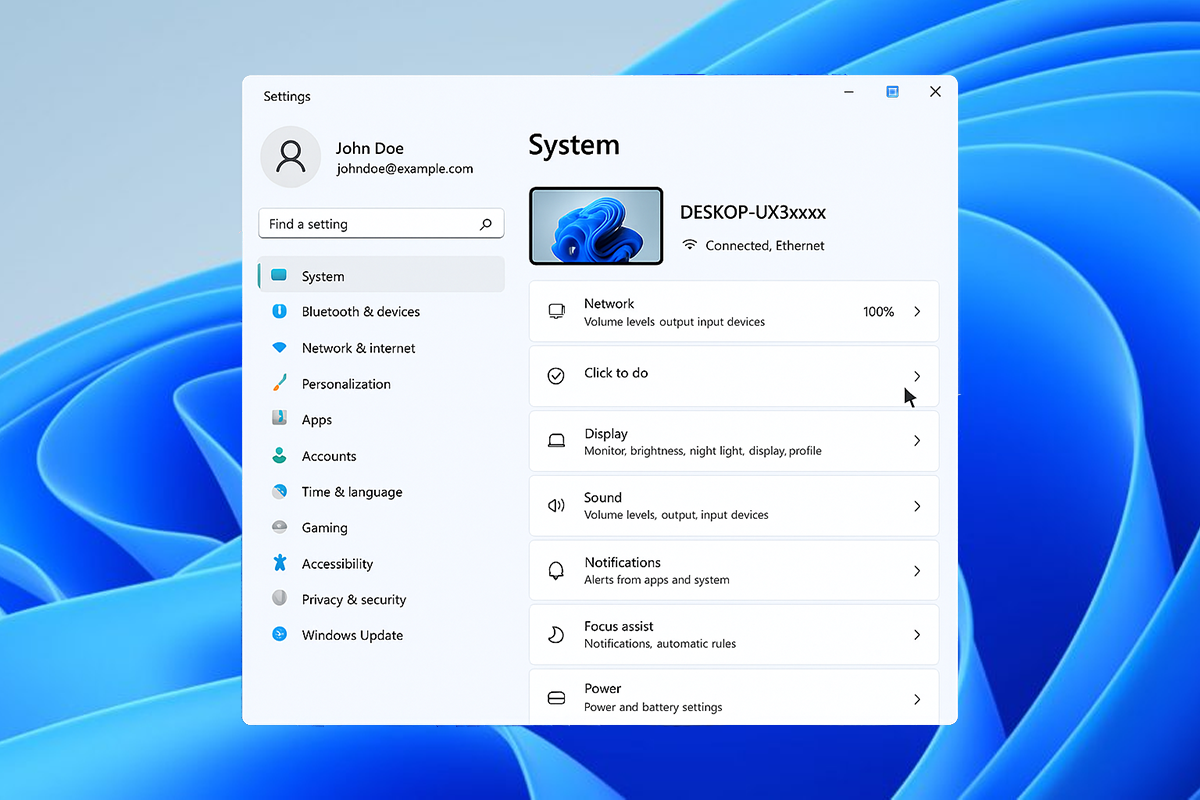Click the Display row laptop icon
This screenshot has height=800, width=1200.
coord(556,441)
